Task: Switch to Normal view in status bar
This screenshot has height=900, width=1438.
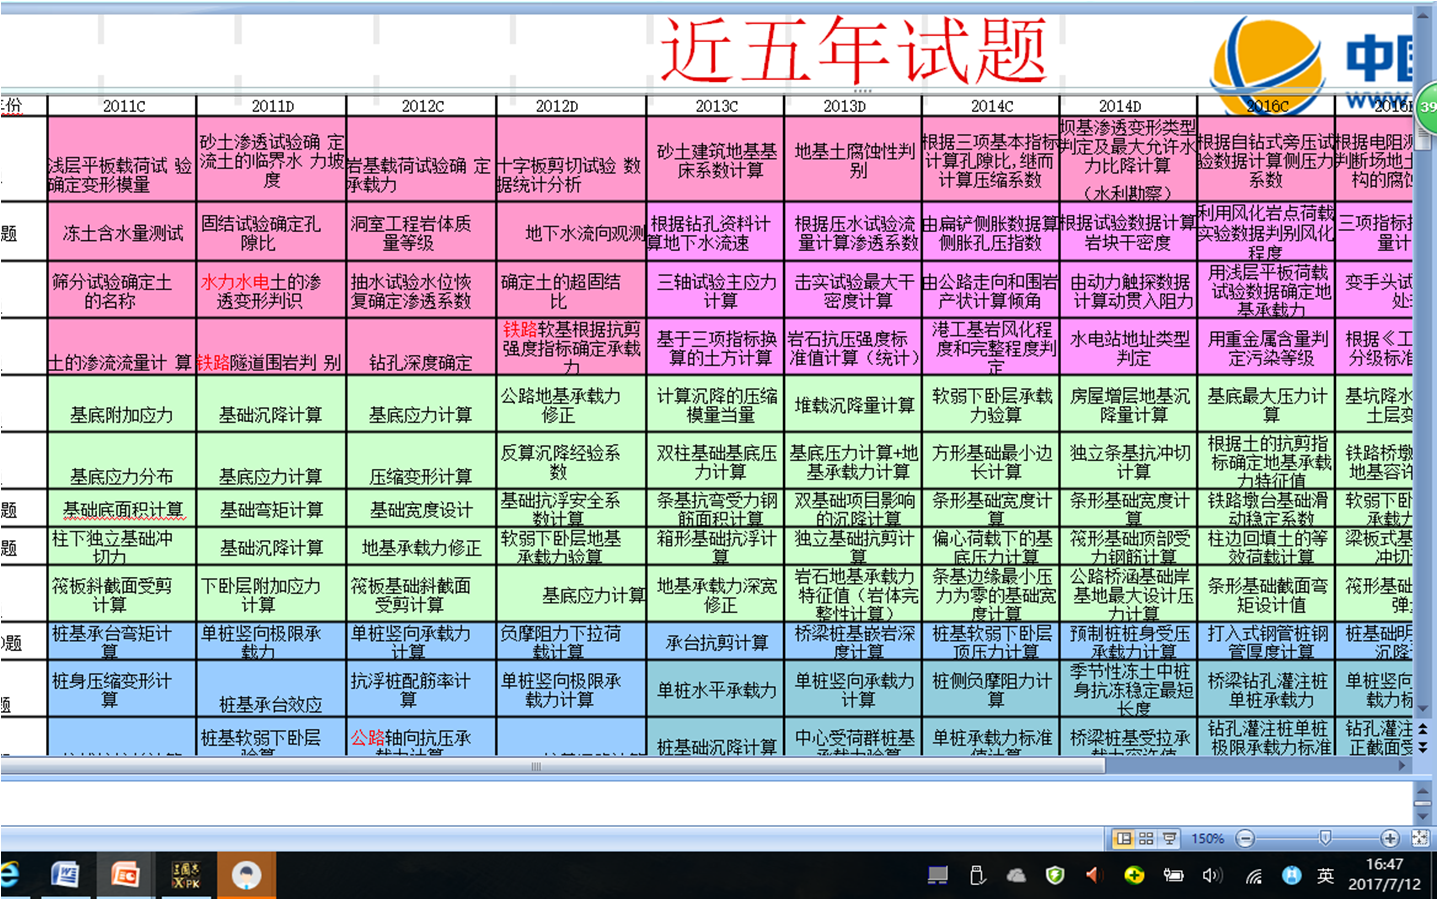Action: [x=1123, y=838]
